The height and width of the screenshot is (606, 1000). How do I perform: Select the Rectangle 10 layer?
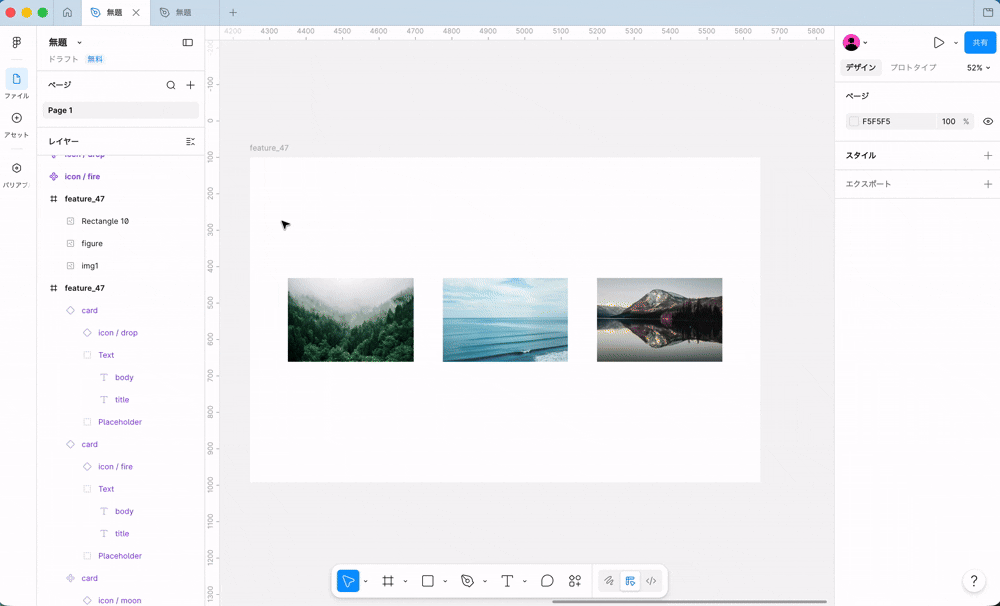tap(105, 221)
